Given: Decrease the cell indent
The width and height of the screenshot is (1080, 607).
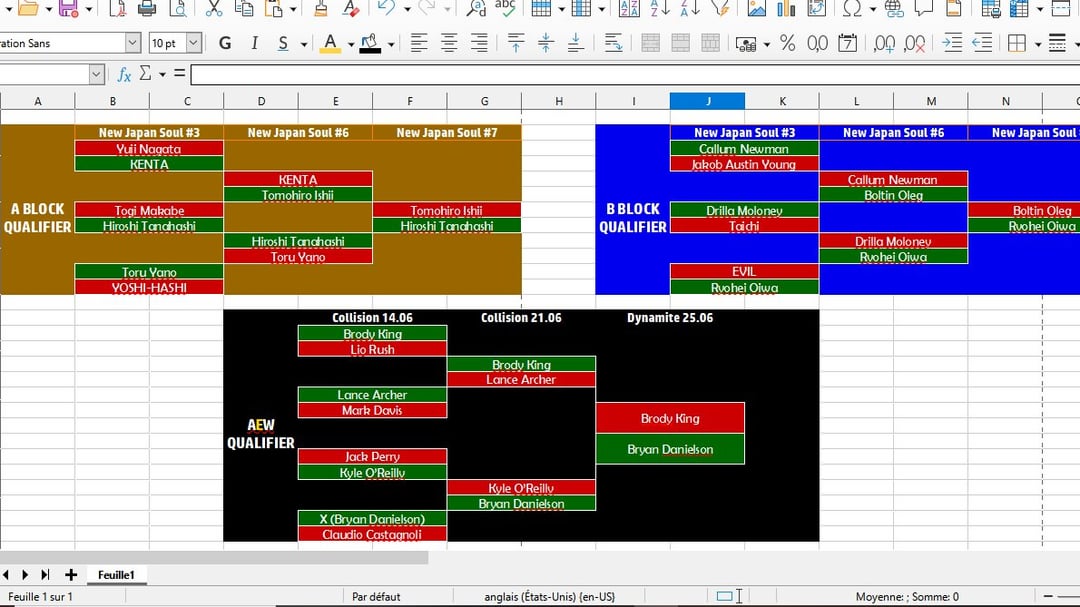Looking at the screenshot, I should pos(982,43).
